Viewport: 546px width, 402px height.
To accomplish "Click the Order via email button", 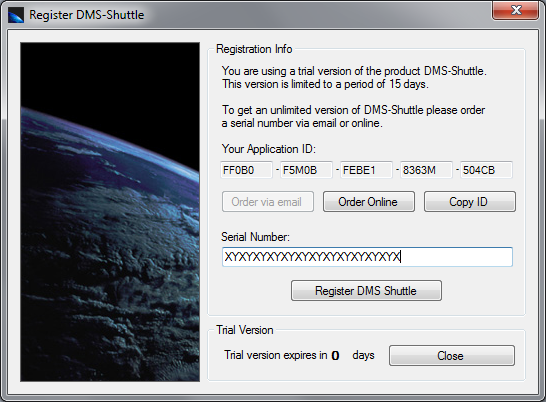I will point(267,202).
